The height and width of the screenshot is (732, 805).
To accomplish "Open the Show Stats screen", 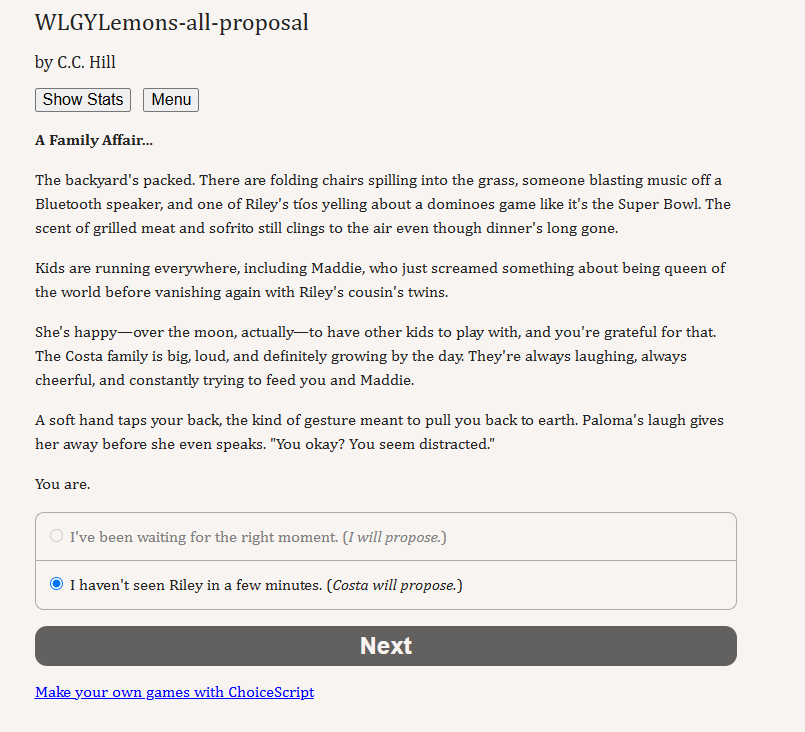I will [x=83, y=100].
